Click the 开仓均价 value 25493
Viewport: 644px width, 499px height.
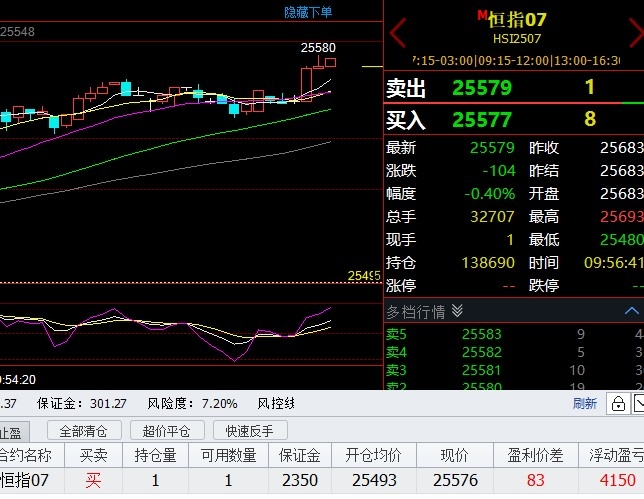click(374, 480)
